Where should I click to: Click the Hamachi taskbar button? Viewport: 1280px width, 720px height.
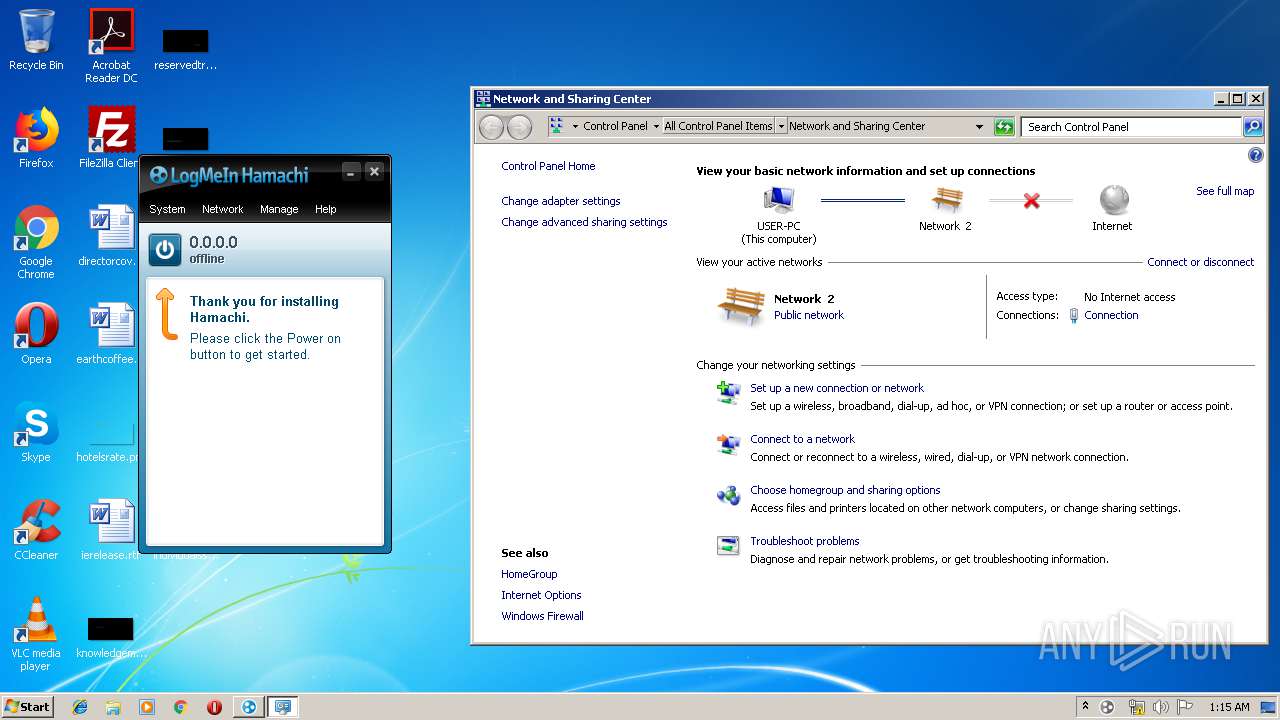point(249,707)
